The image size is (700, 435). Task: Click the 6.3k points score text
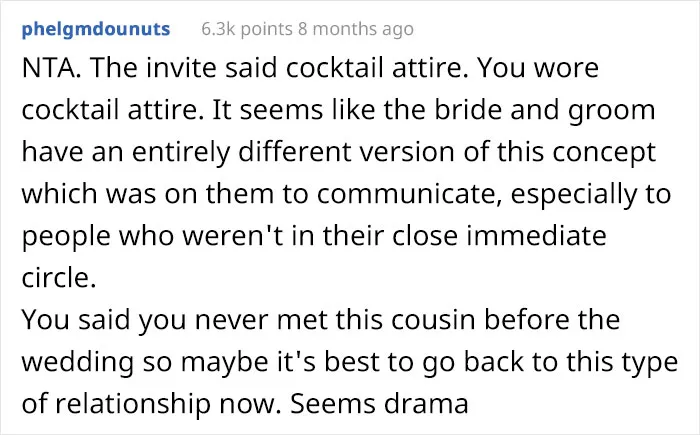coord(247,29)
